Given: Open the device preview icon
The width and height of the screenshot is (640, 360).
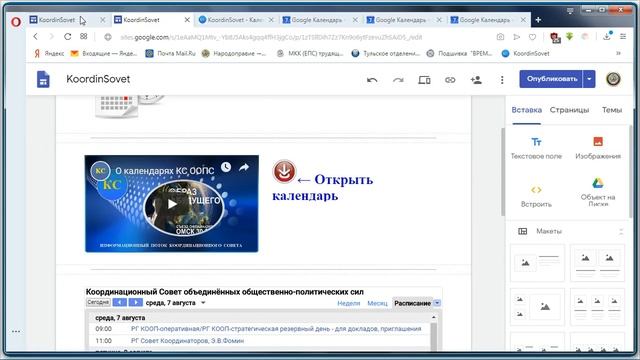Looking at the screenshot, I should pos(424,80).
